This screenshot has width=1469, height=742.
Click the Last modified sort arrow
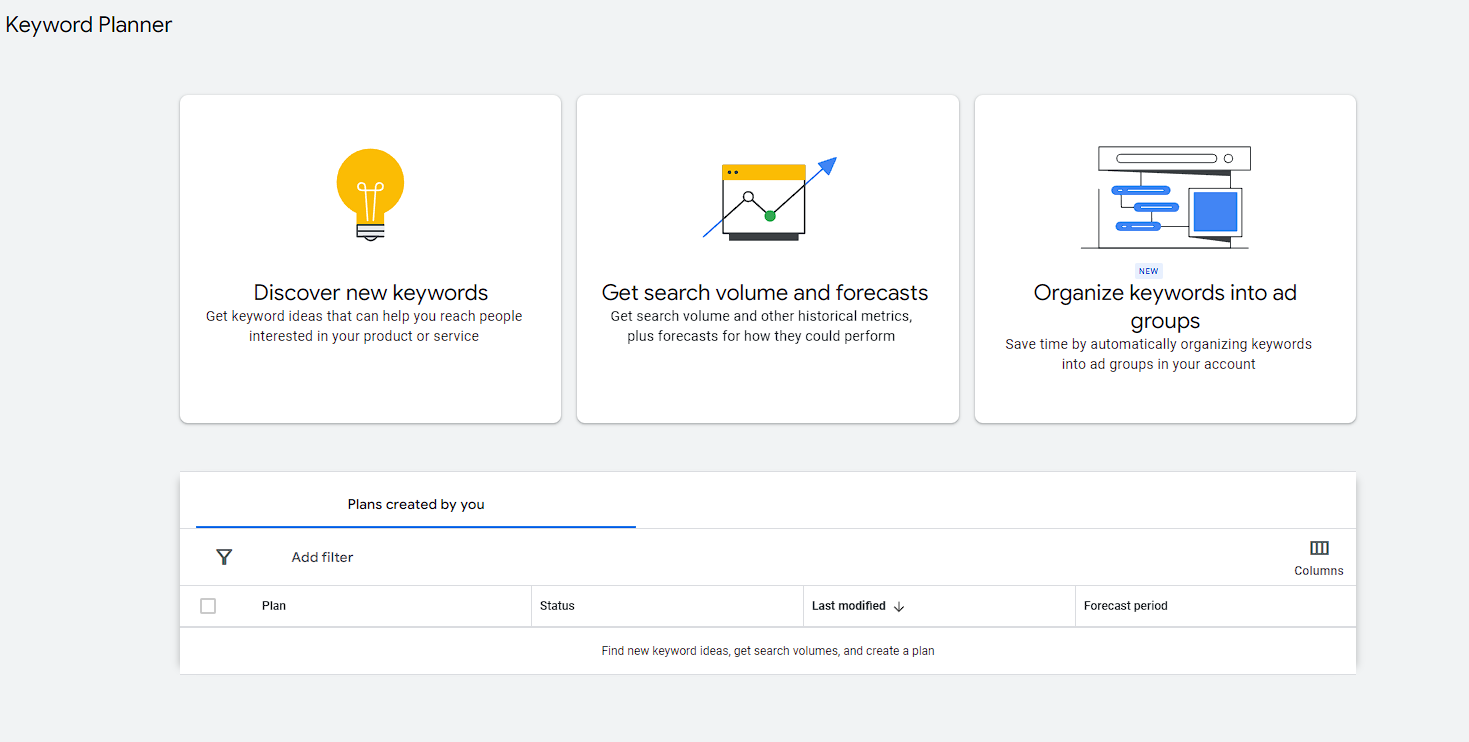point(901,606)
